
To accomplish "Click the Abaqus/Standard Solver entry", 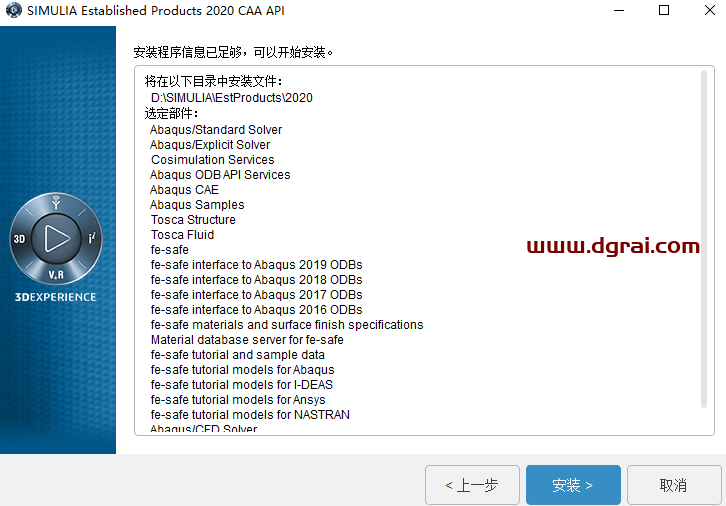I will click(x=216, y=130).
